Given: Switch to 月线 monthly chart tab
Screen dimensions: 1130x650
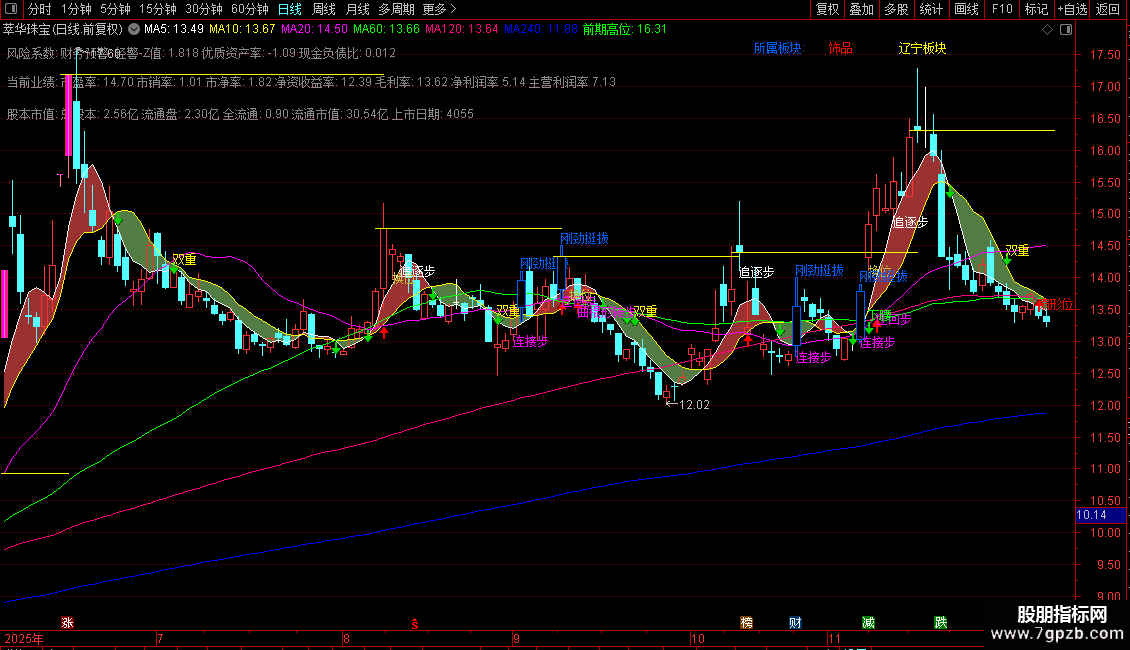Looking at the screenshot, I should coord(357,9).
